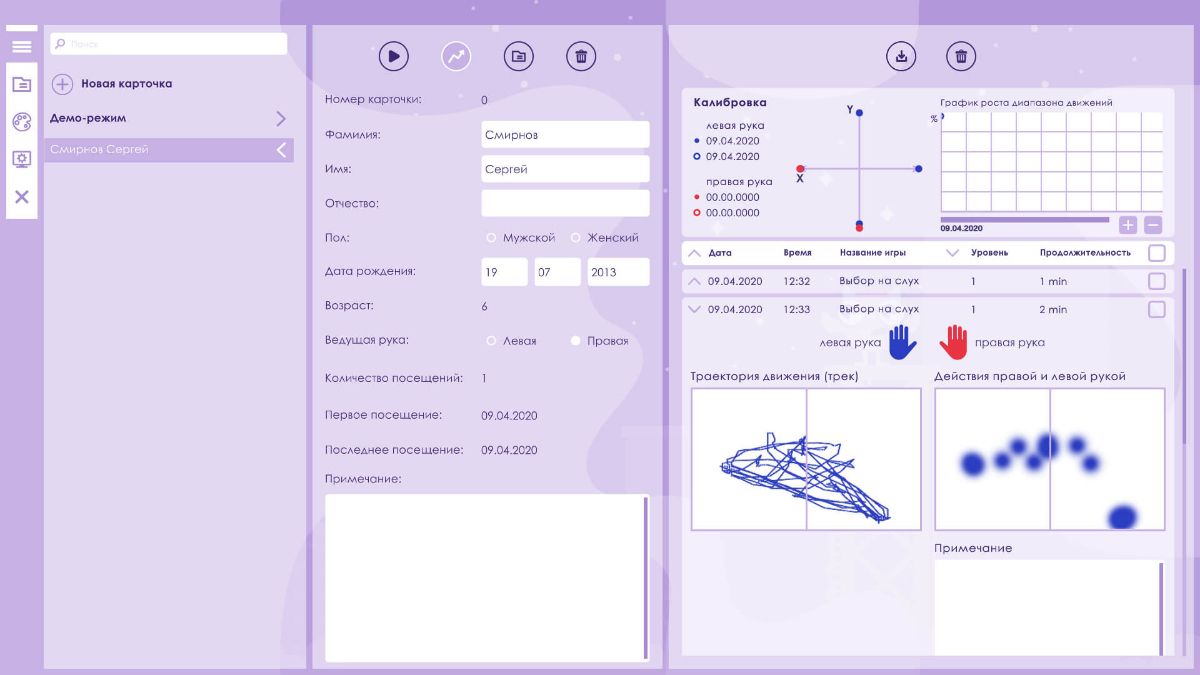Click the blue left hand icon
The width and height of the screenshot is (1200, 675).
[x=903, y=341]
